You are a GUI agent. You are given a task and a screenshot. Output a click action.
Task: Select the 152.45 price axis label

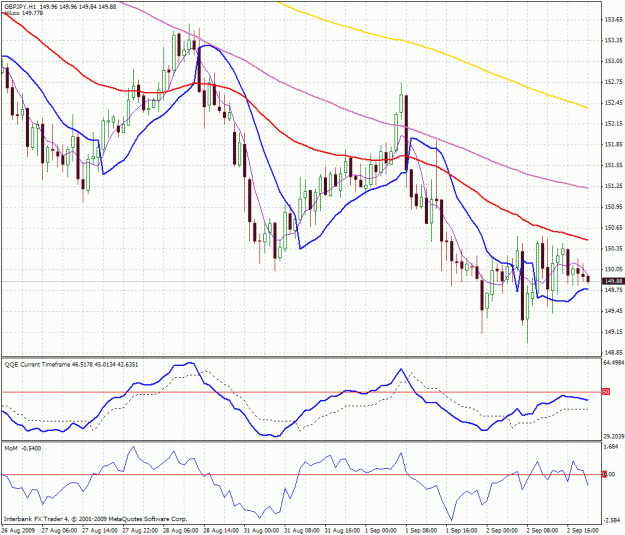pos(614,103)
